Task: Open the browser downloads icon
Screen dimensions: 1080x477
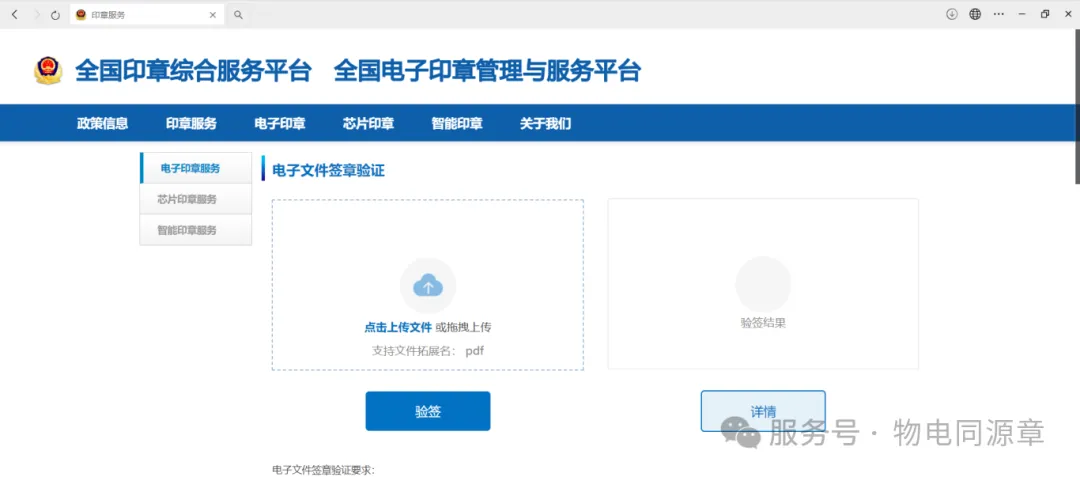Action: point(952,14)
